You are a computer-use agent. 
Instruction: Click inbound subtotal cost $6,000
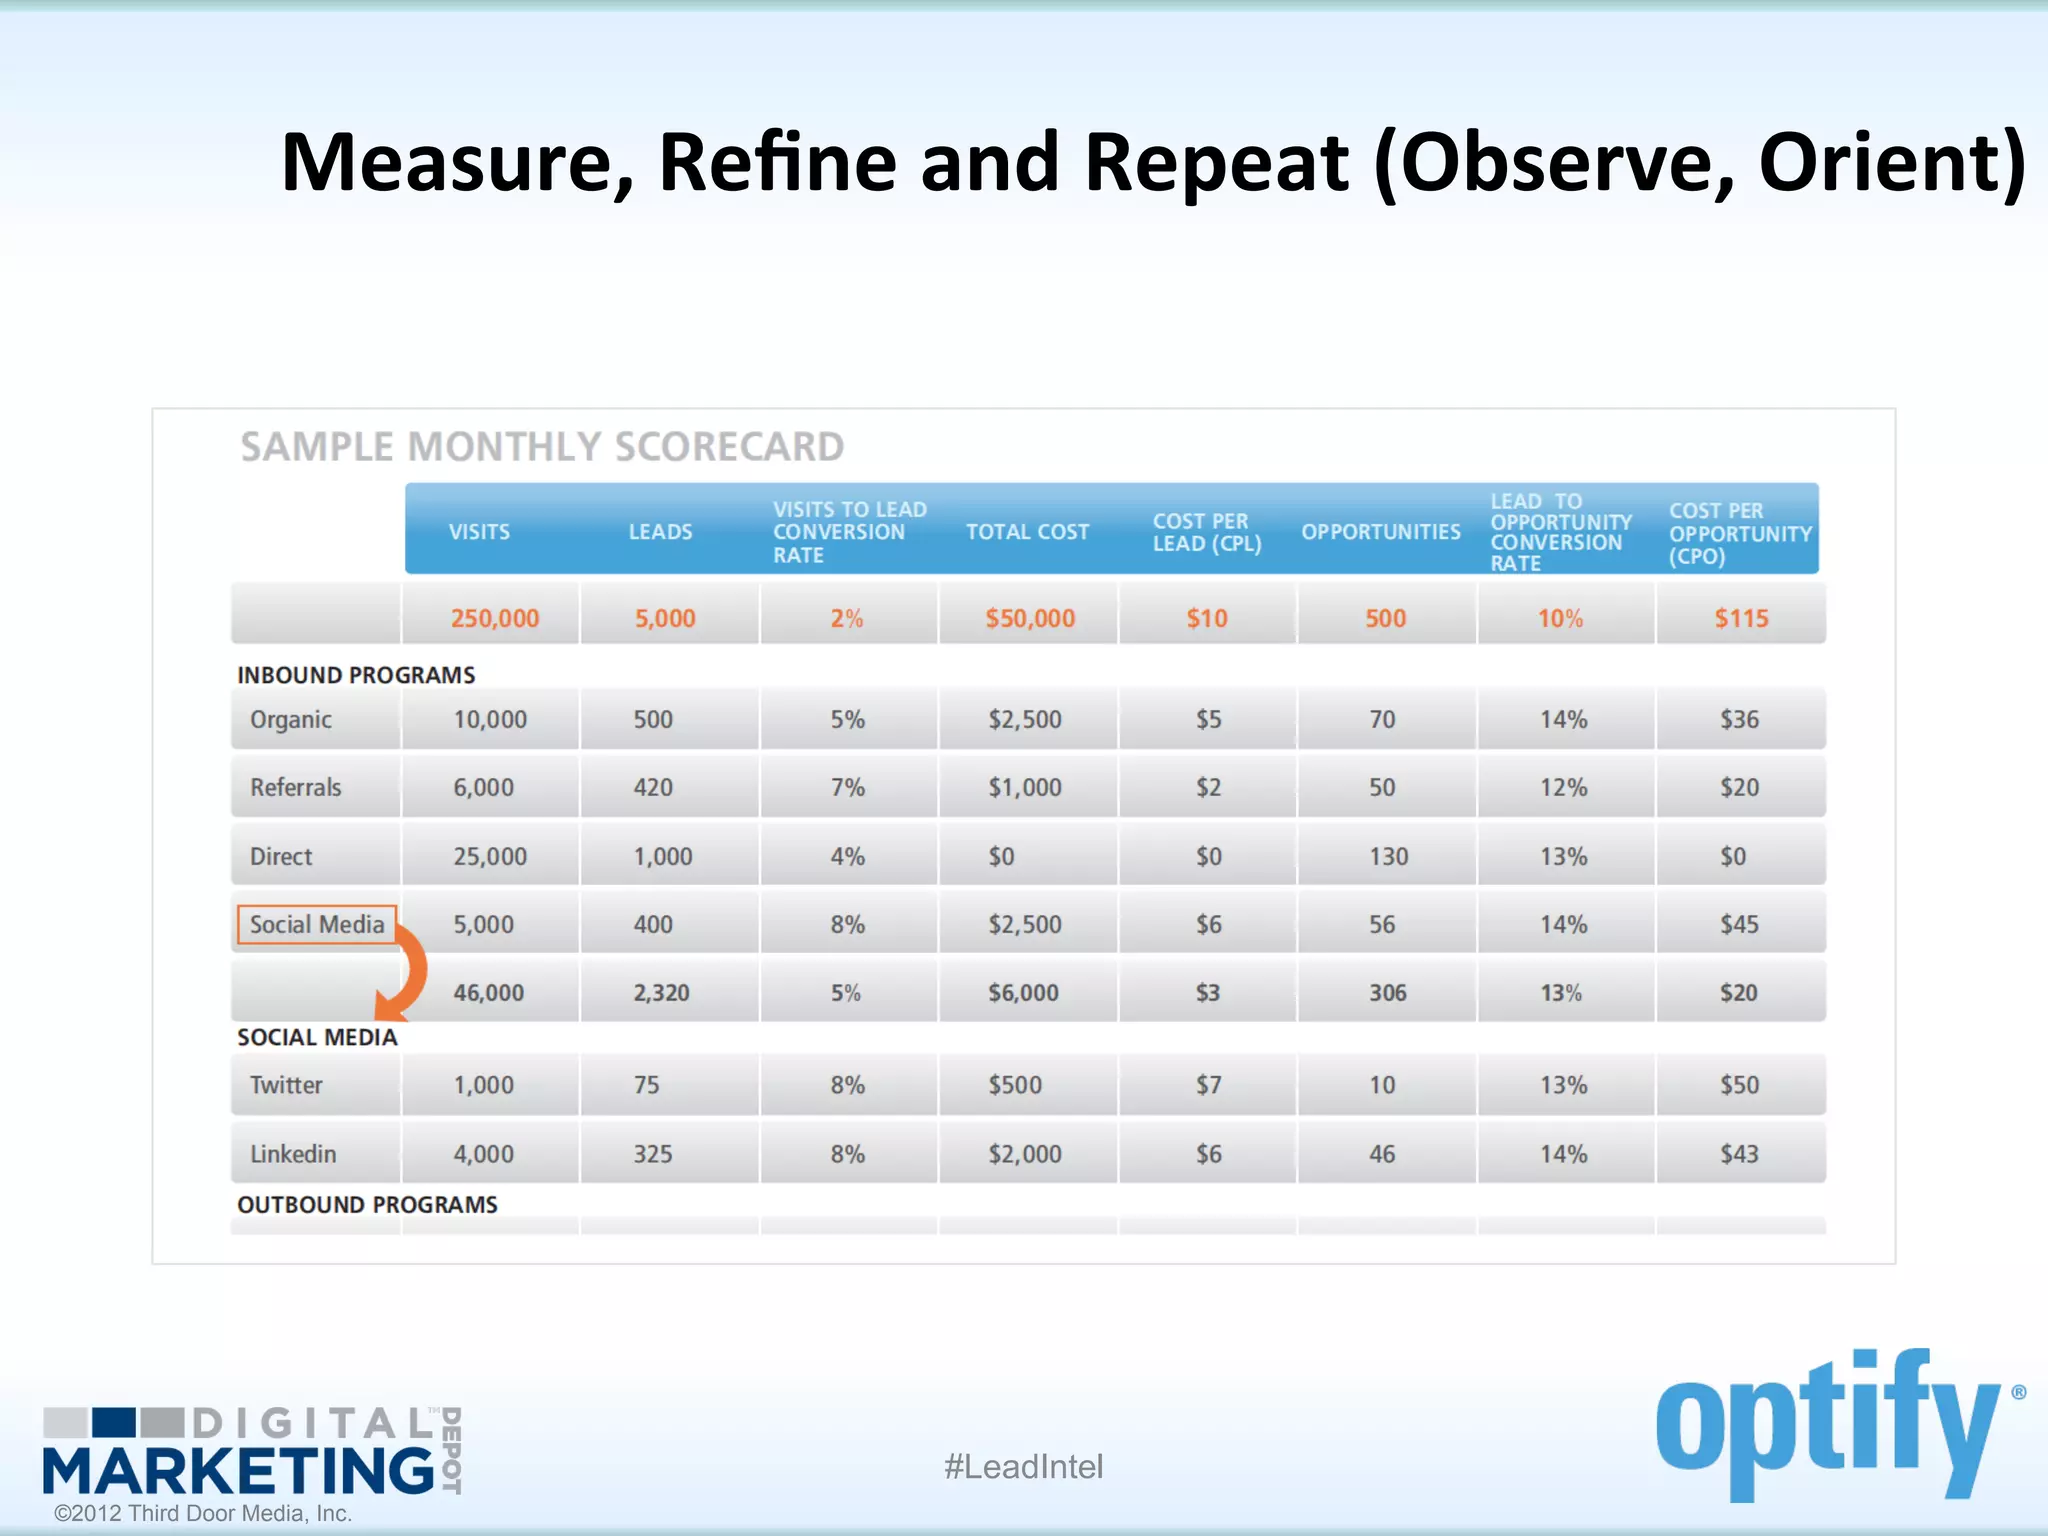1023,993
